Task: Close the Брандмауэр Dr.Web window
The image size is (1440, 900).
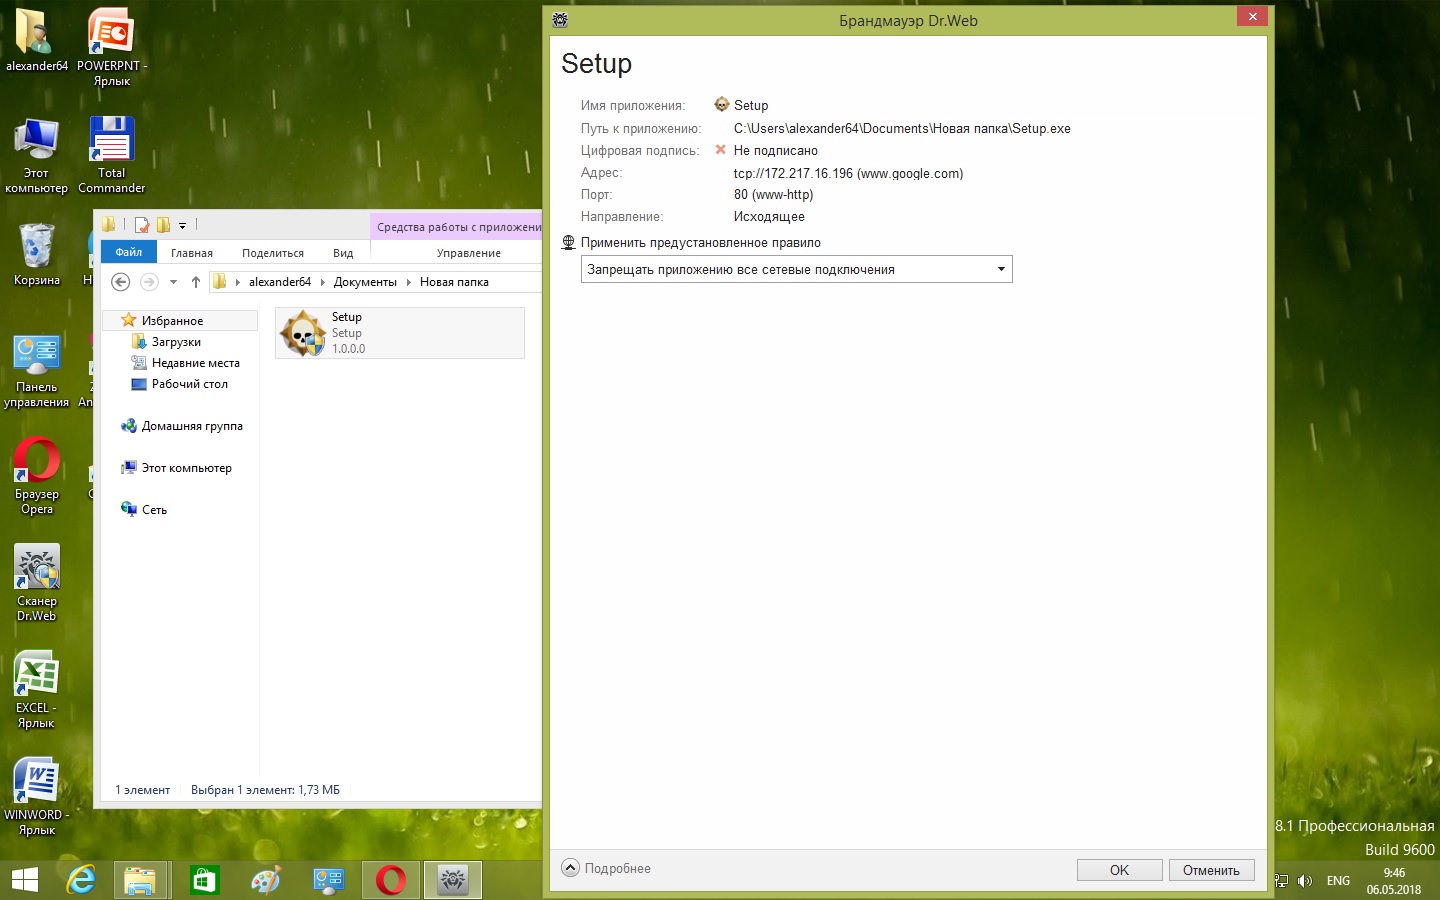Action: pos(1252,16)
